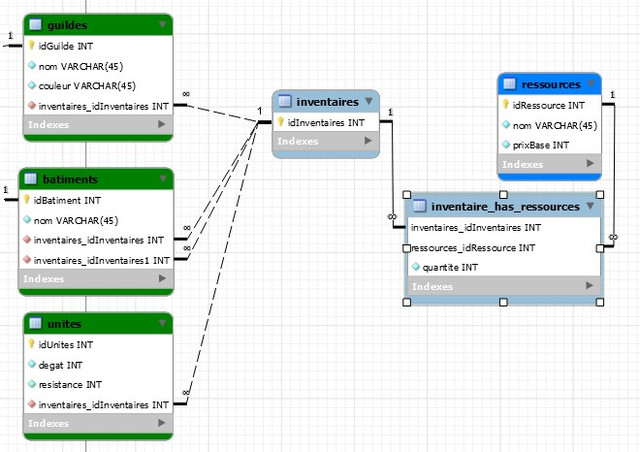640x452 pixels.
Task: Collapse the unites table header arrow
Action: (162, 323)
